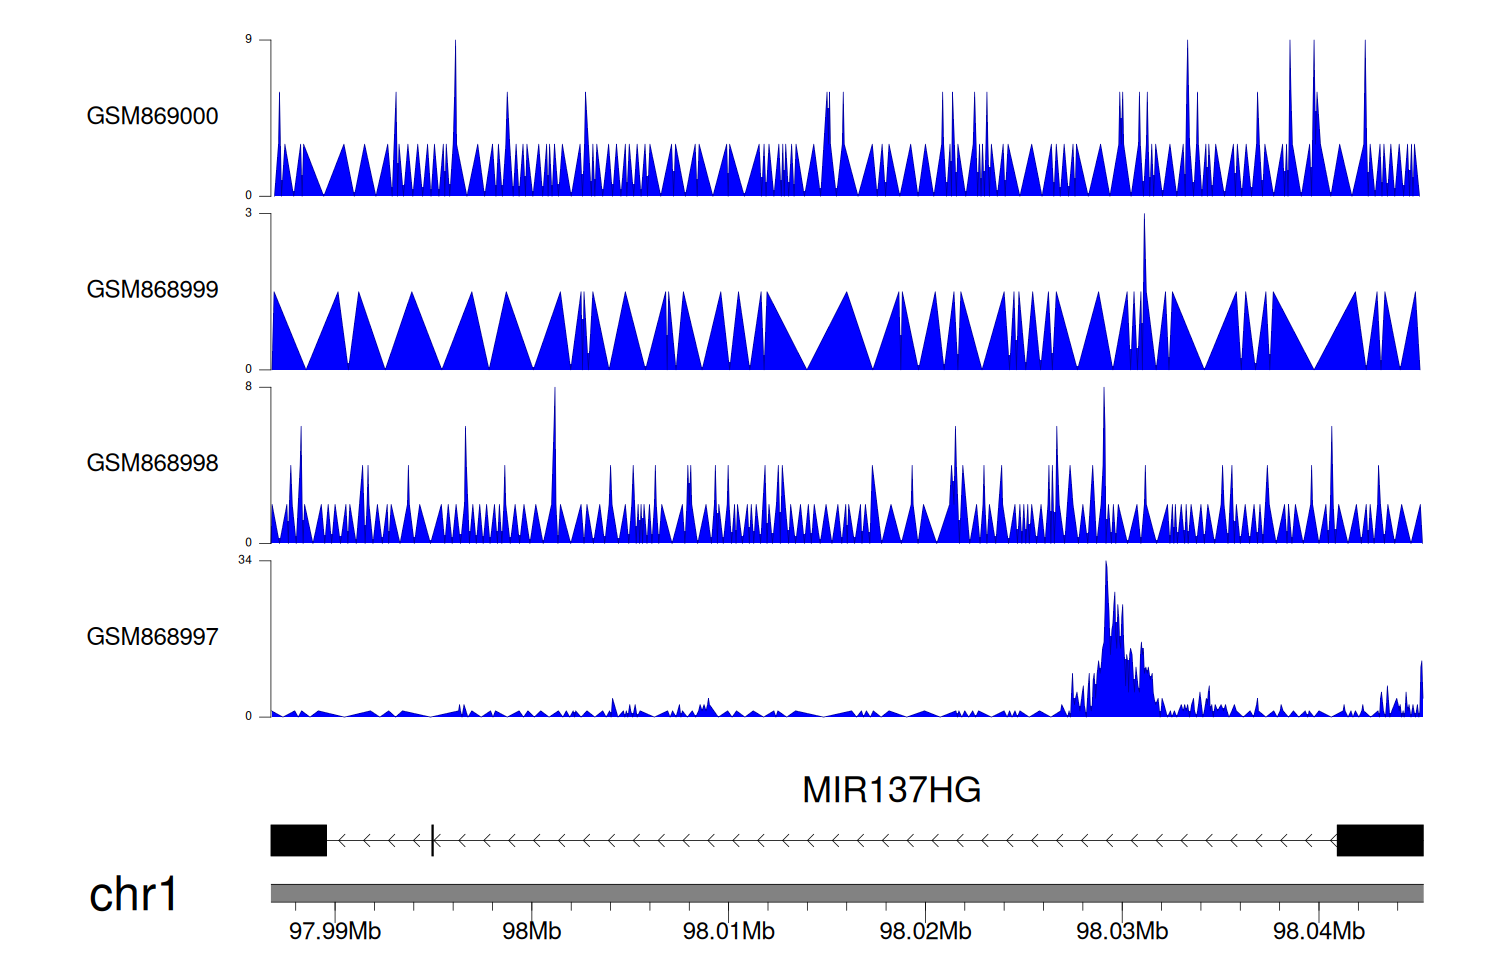This screenshot has width=1500, height=980.
Task: Click the 98Mb axis label
Action: pos(531,931)
